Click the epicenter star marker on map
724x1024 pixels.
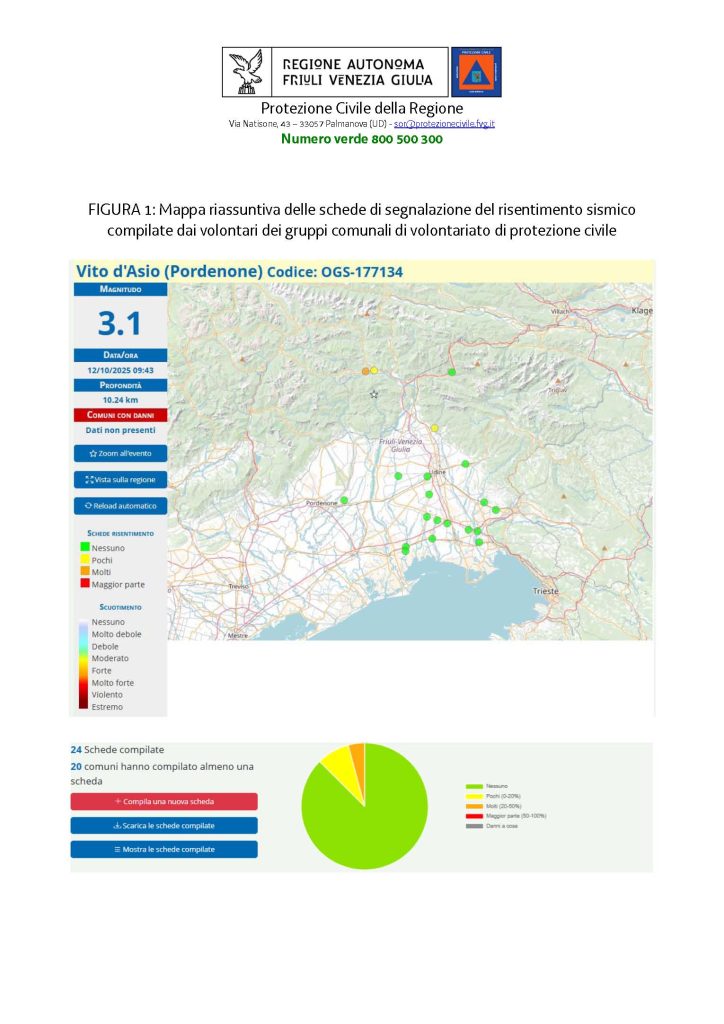coord(374,395)
